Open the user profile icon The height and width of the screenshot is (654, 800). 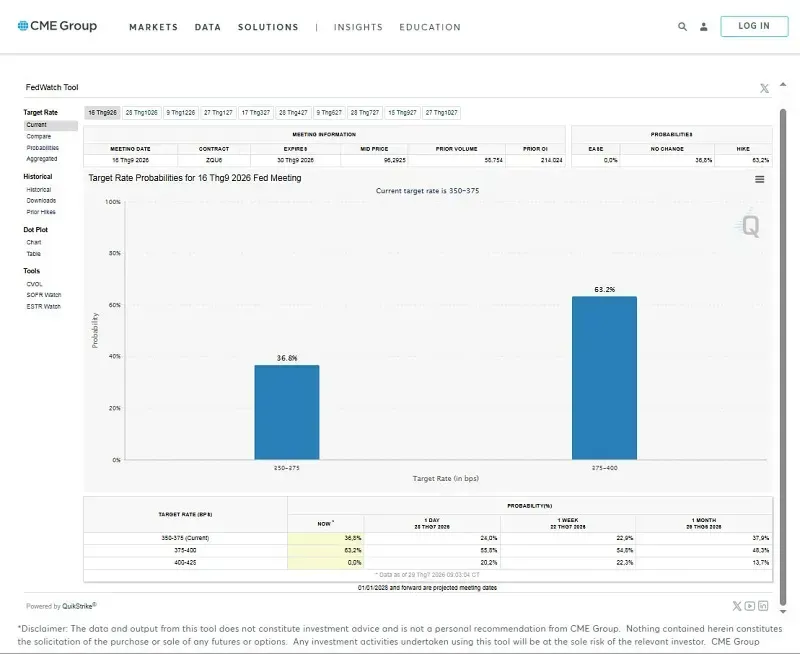click(x=704, y=27)
